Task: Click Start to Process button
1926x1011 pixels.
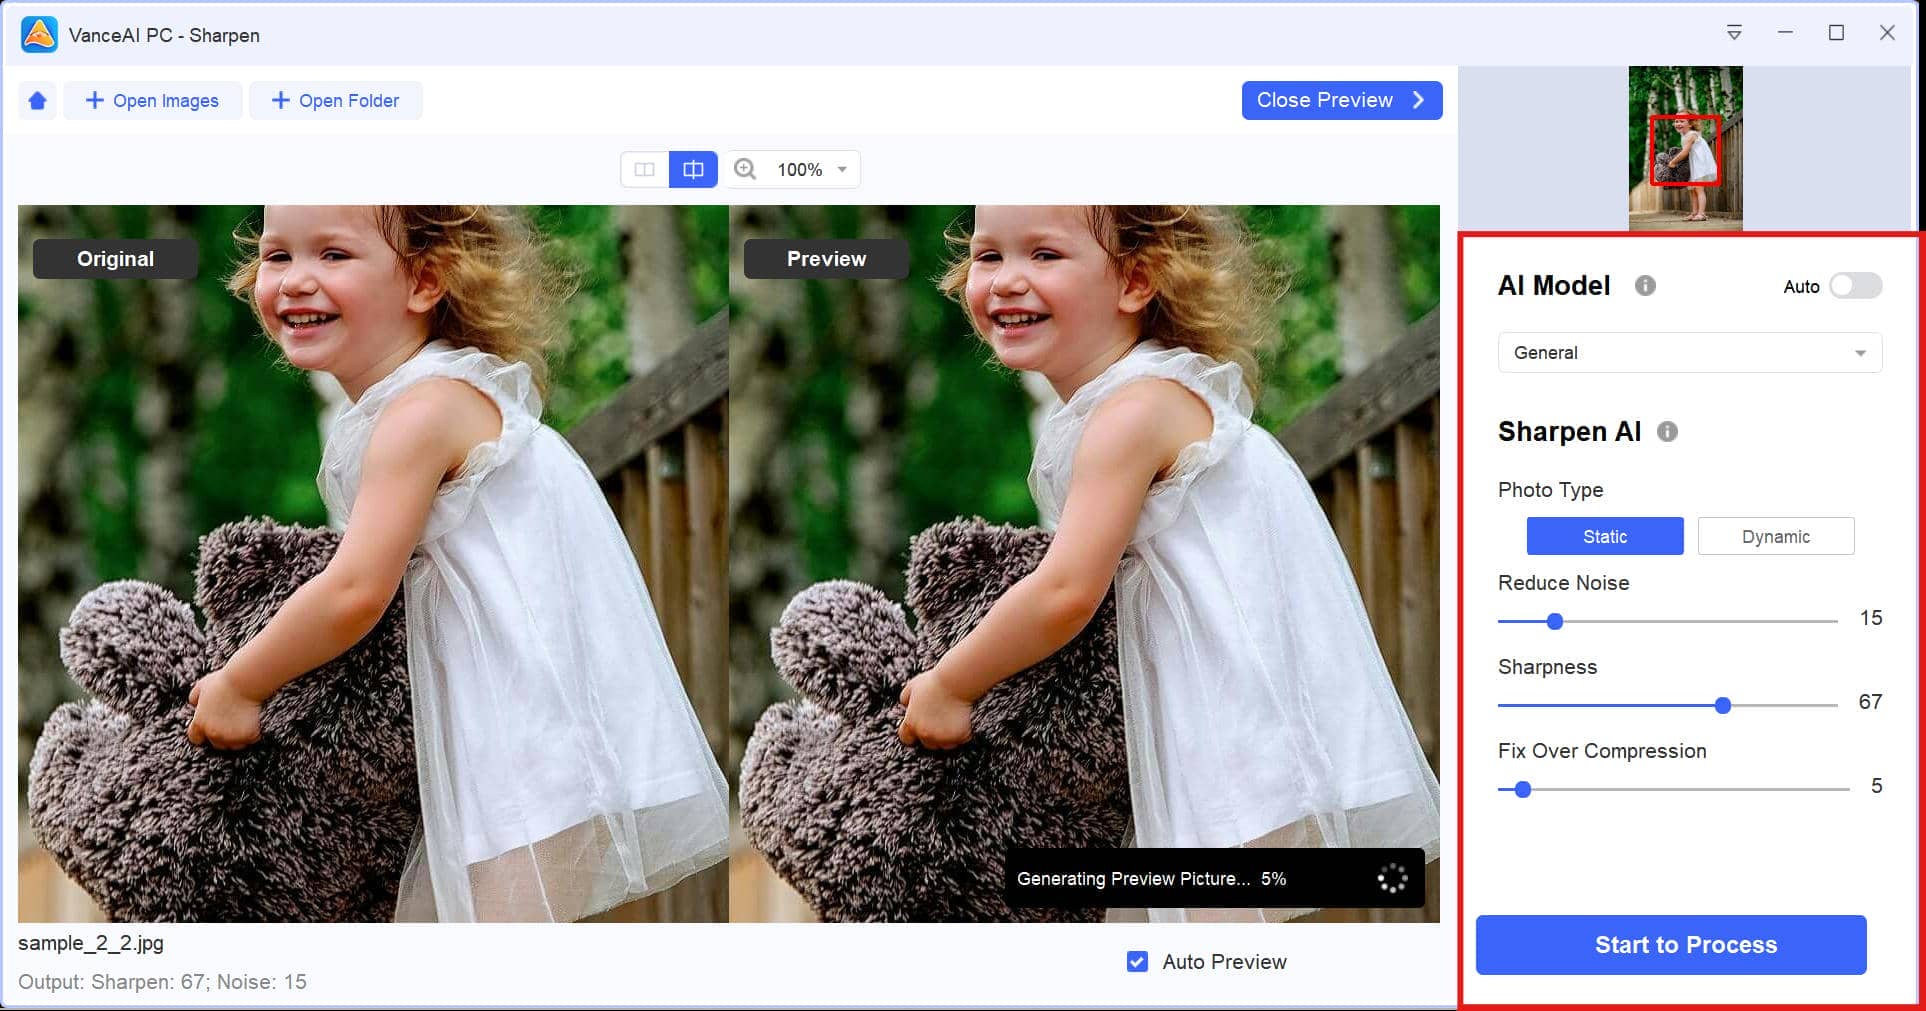Action: [x=1671, y=945]
